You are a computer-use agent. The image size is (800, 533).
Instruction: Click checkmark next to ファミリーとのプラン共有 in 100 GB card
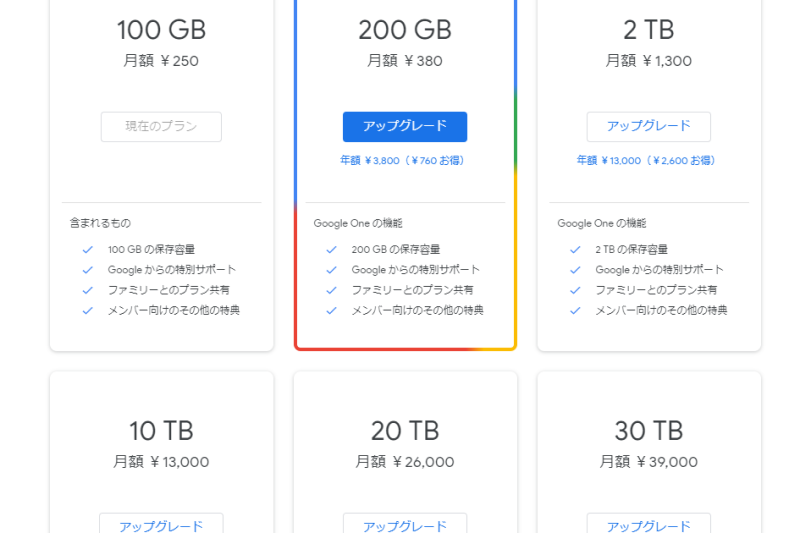(x=88, y=290)
